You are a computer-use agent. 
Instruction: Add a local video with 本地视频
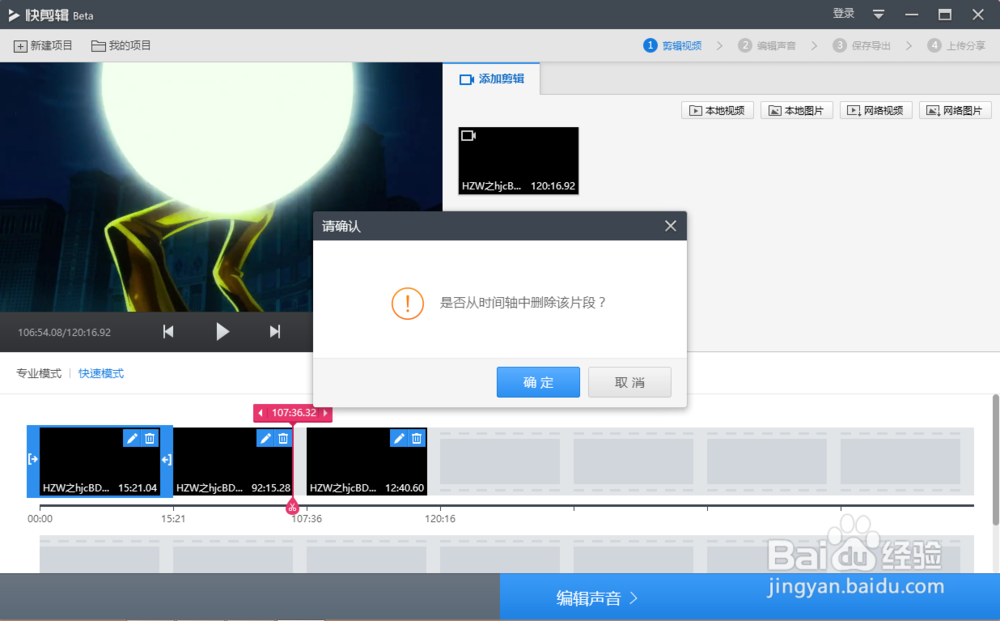[x=717, y=110]
